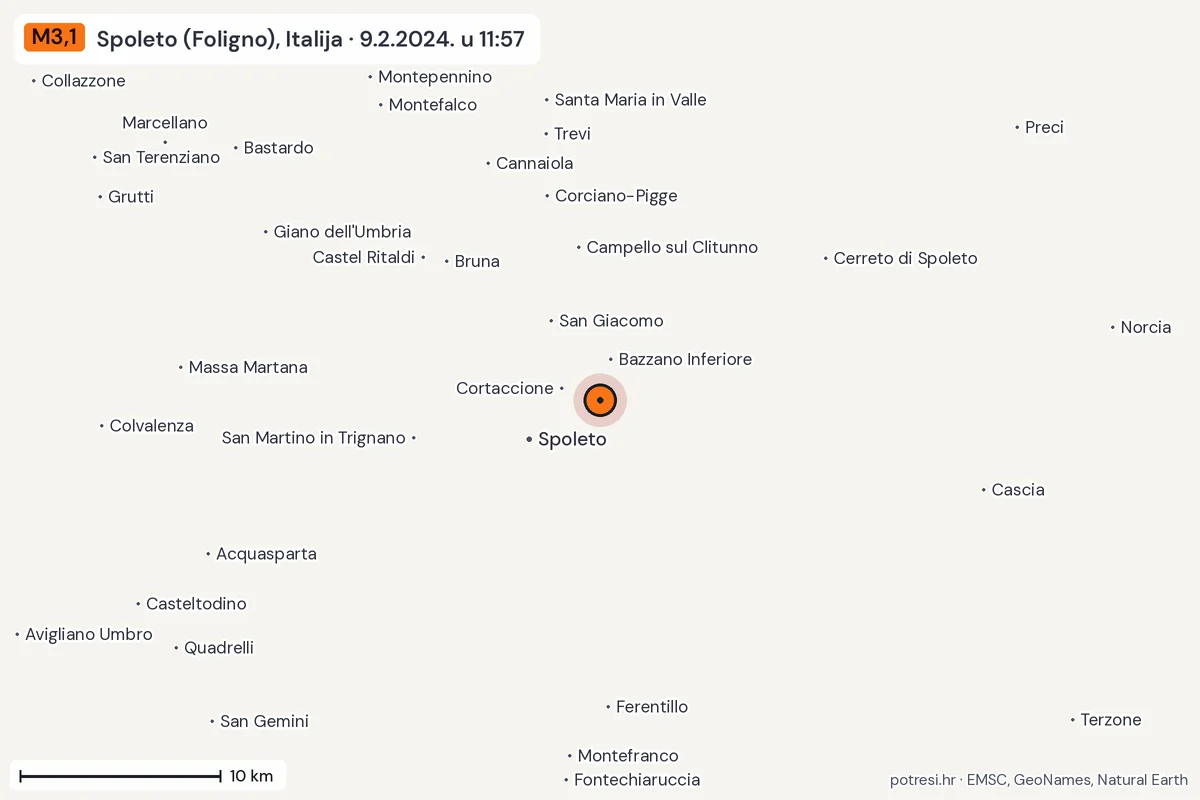The height and width of the screenshot is (800, 1200).
Task: Click the Colvalenza label
Action: [x=152, y=426]
